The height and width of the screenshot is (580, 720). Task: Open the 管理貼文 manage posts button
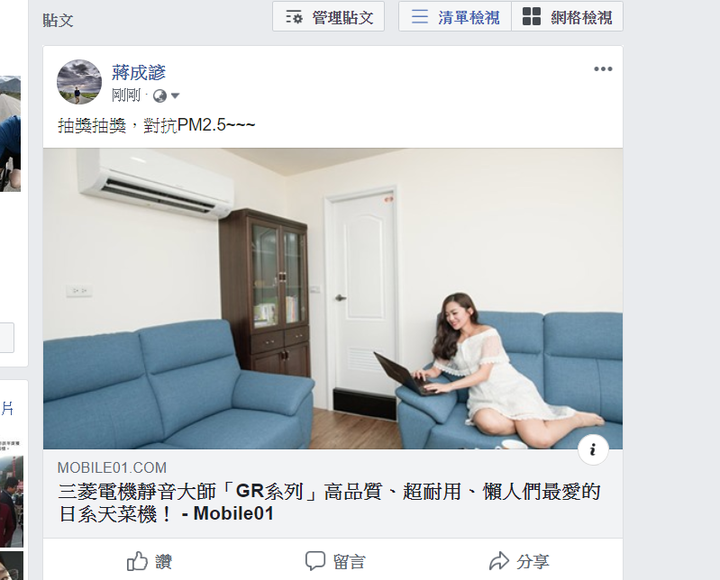[328, 17]
